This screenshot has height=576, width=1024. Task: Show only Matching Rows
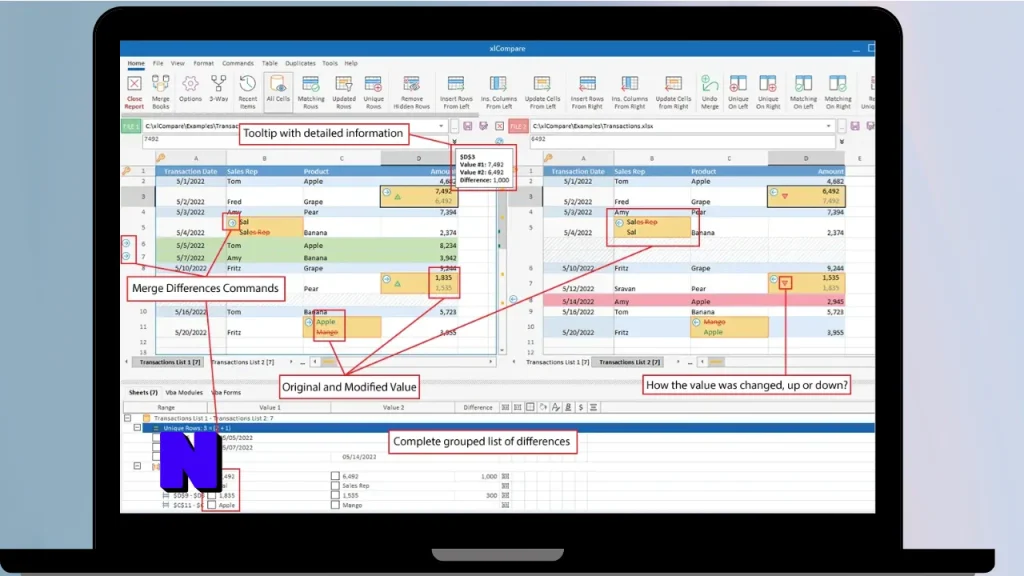(311, 91)
